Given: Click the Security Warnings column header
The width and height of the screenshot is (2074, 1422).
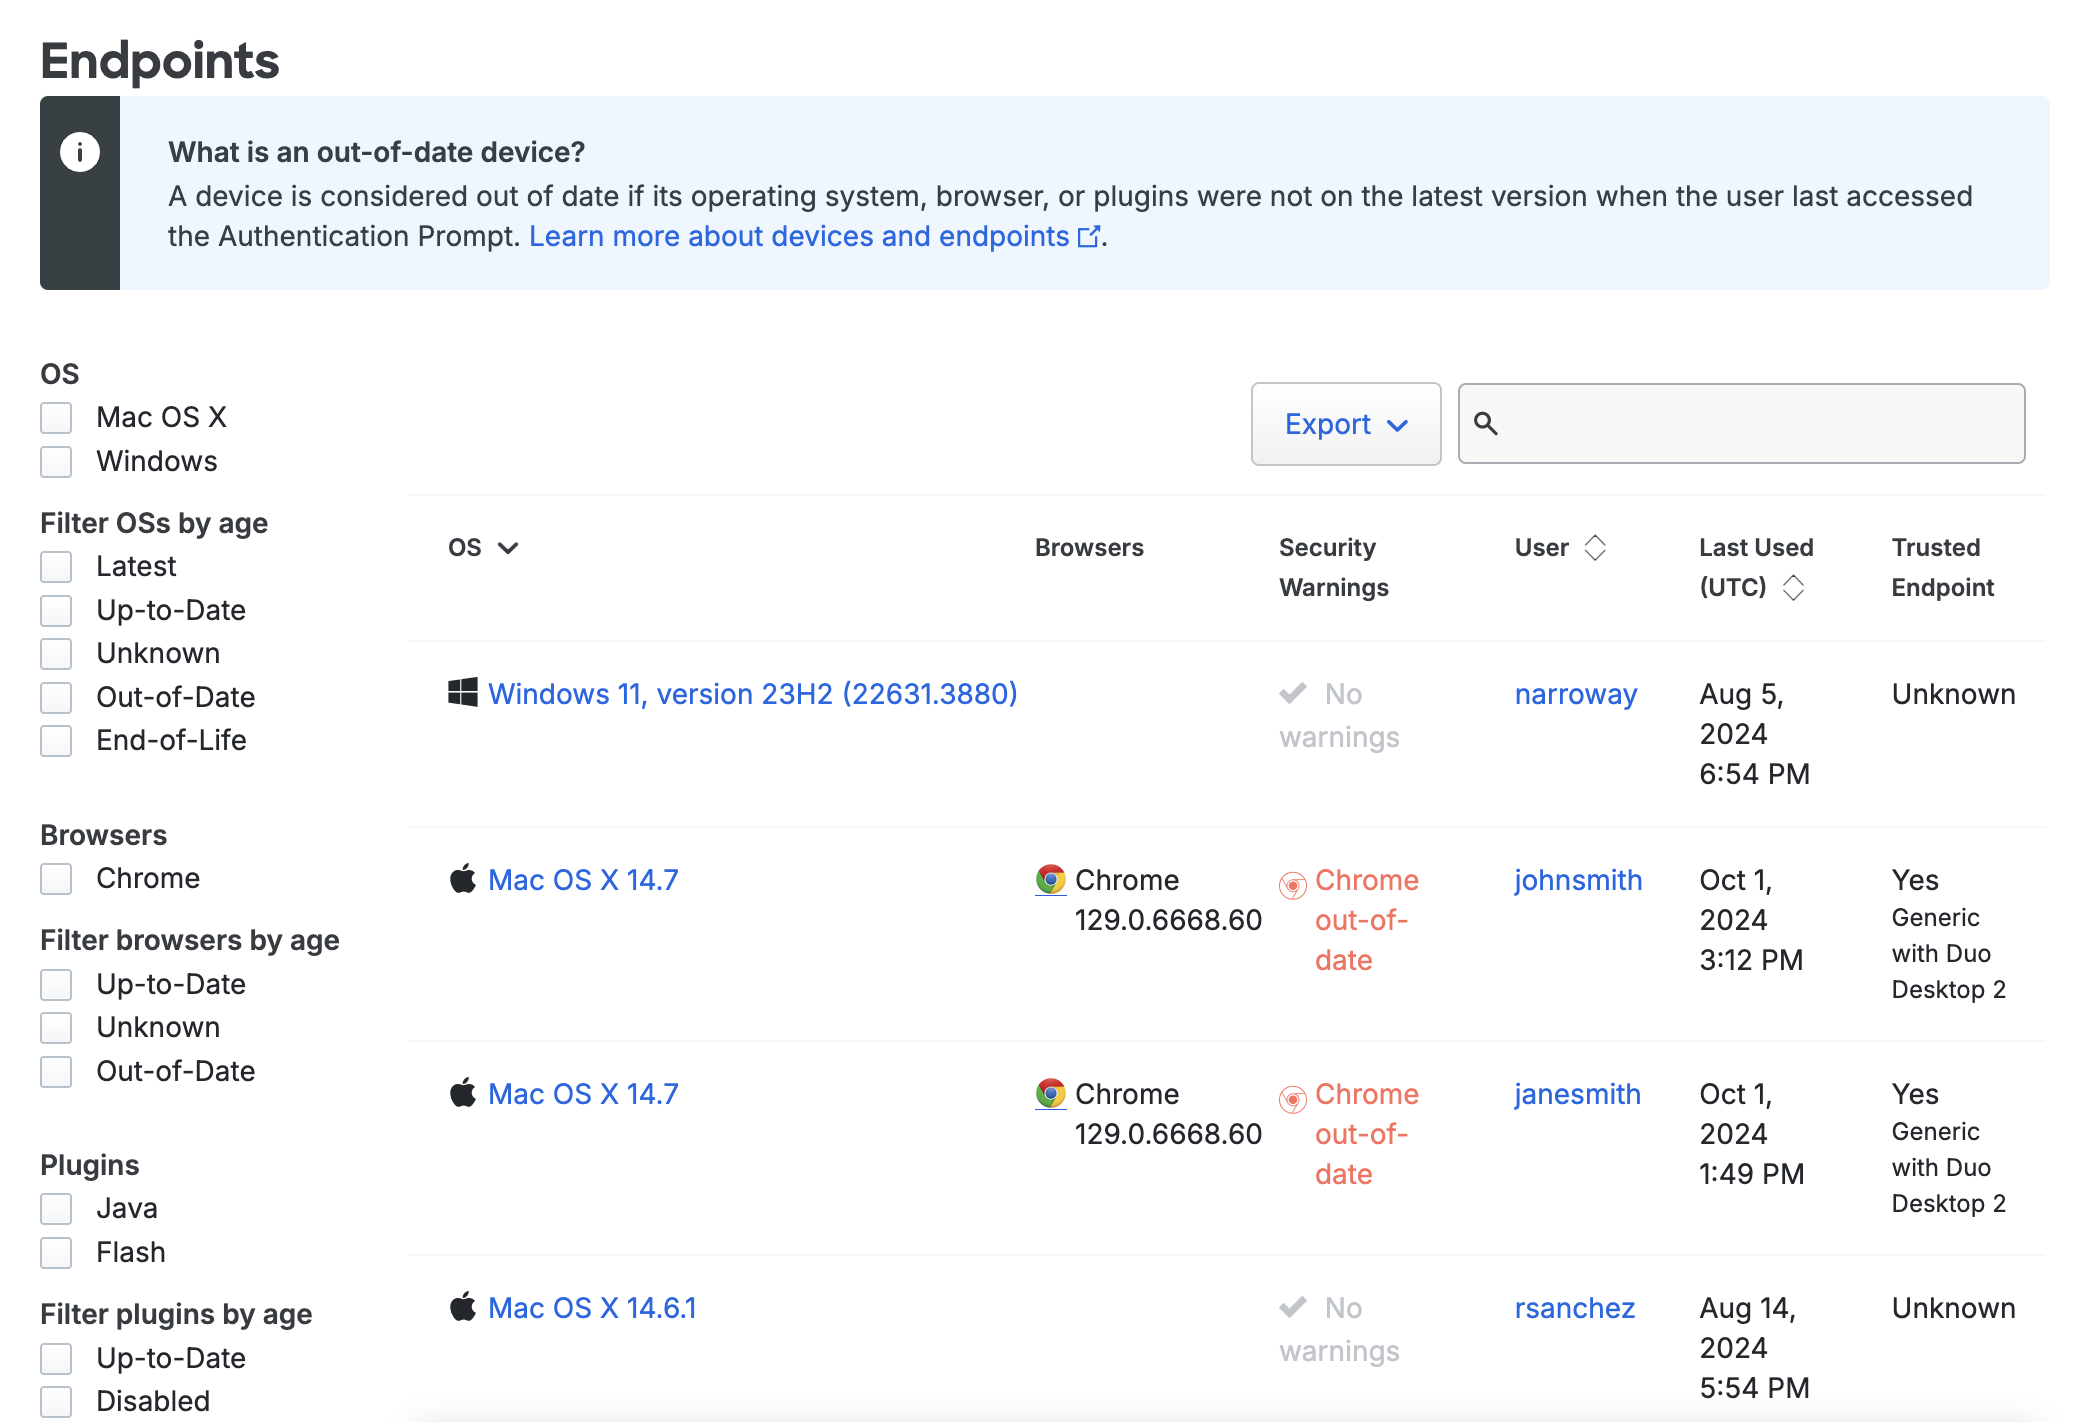Looking at the screenshot, I should (1333, 567).
